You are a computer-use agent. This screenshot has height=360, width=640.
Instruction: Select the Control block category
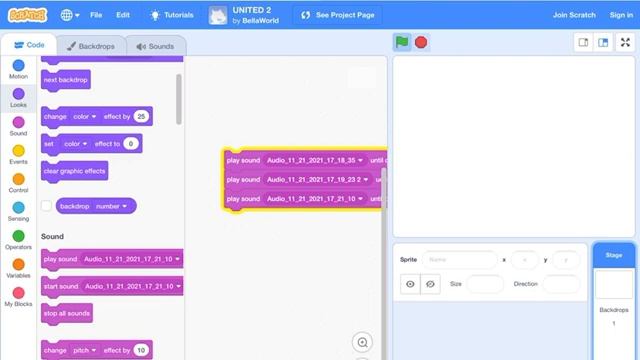coord(18,183)
